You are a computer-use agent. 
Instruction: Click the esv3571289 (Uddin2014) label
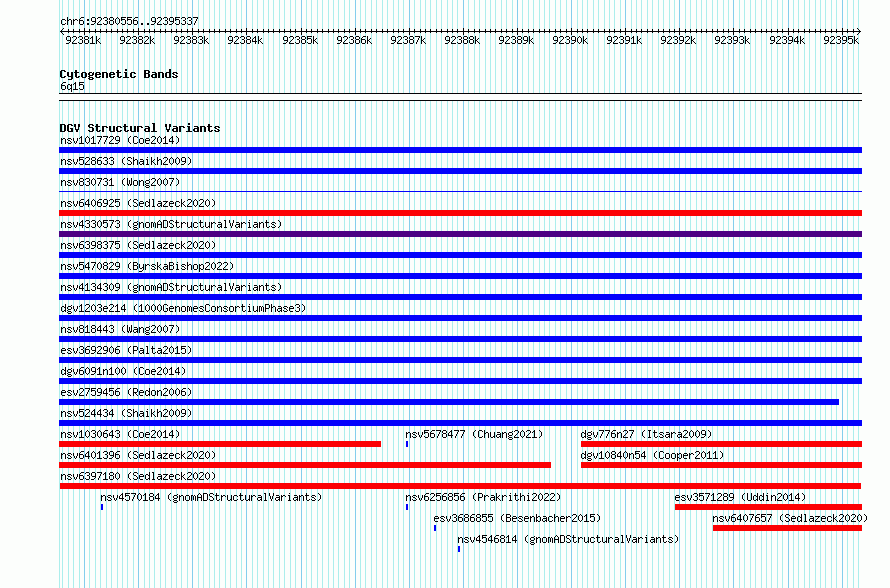pos(740,497)
